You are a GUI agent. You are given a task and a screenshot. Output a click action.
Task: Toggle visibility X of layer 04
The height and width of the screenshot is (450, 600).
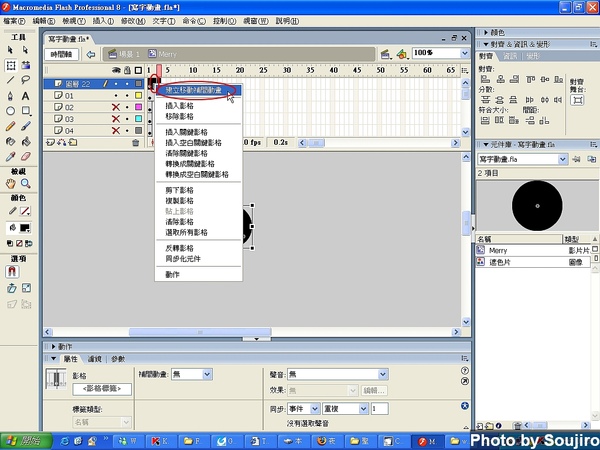tap(116, 131)
